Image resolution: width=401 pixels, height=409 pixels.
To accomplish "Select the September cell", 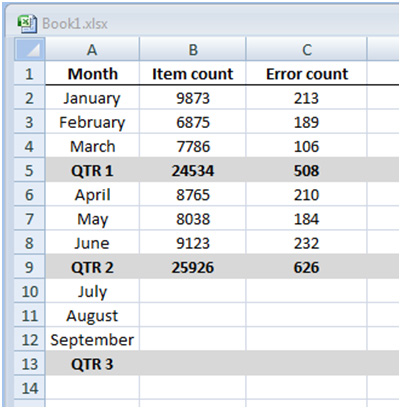I will pyautogui.click(x=92, y=339).
